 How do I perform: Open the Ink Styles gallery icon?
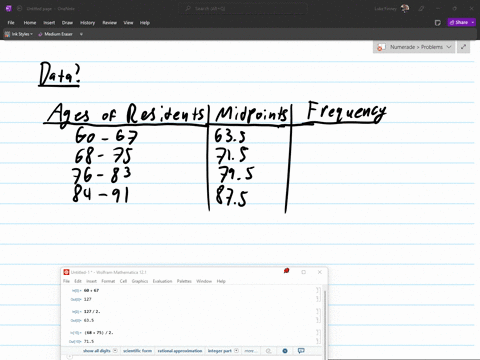click(7, 34)
